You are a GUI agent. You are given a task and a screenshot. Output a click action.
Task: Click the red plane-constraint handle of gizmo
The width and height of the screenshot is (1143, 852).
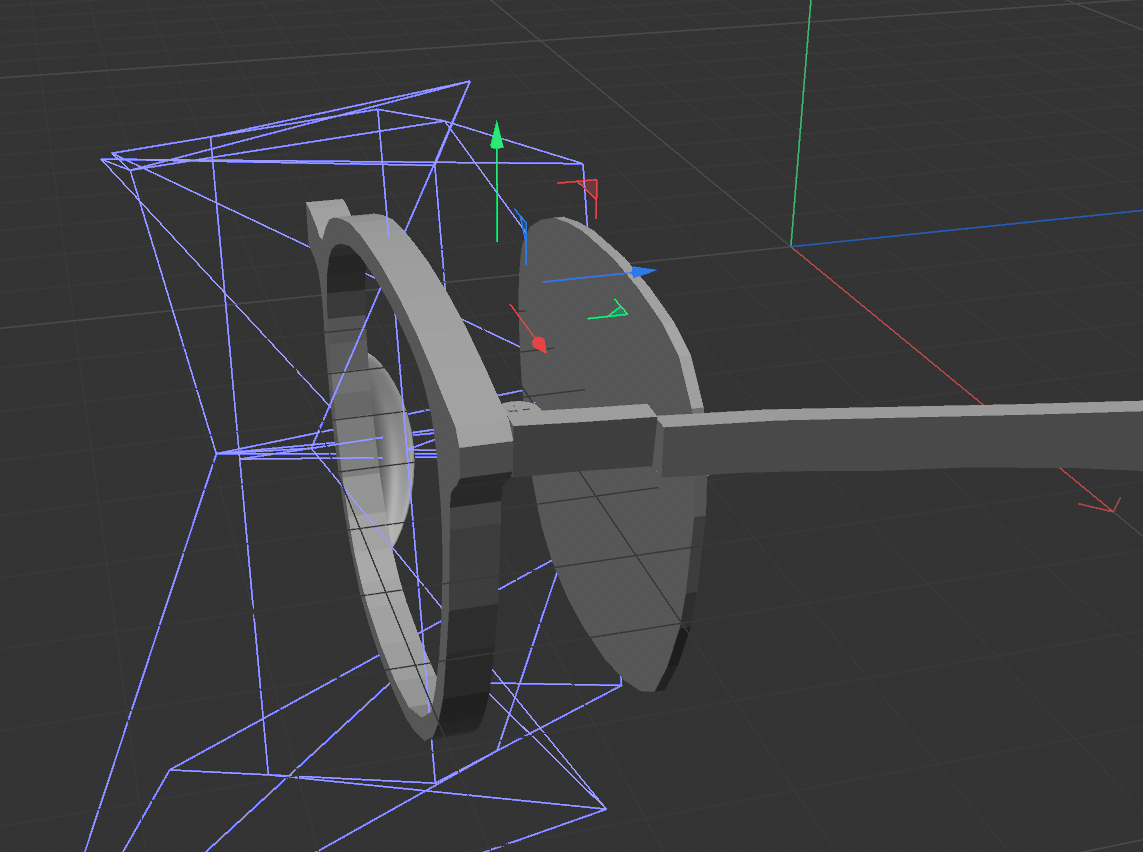(x=588, y=189)
